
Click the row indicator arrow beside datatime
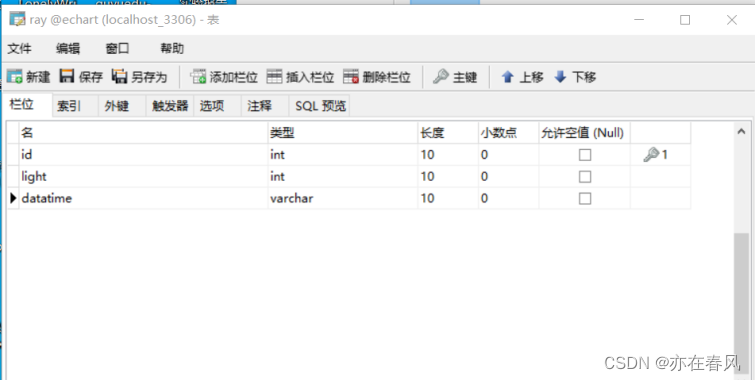tap(13, 198)
